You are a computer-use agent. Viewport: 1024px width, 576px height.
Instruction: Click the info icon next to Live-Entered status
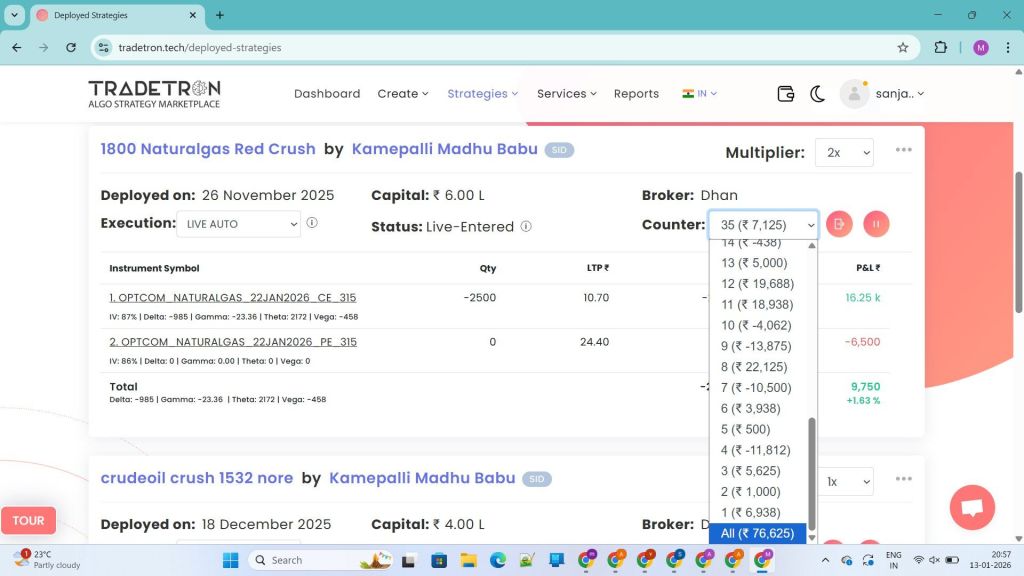click(x=526, y=227)
